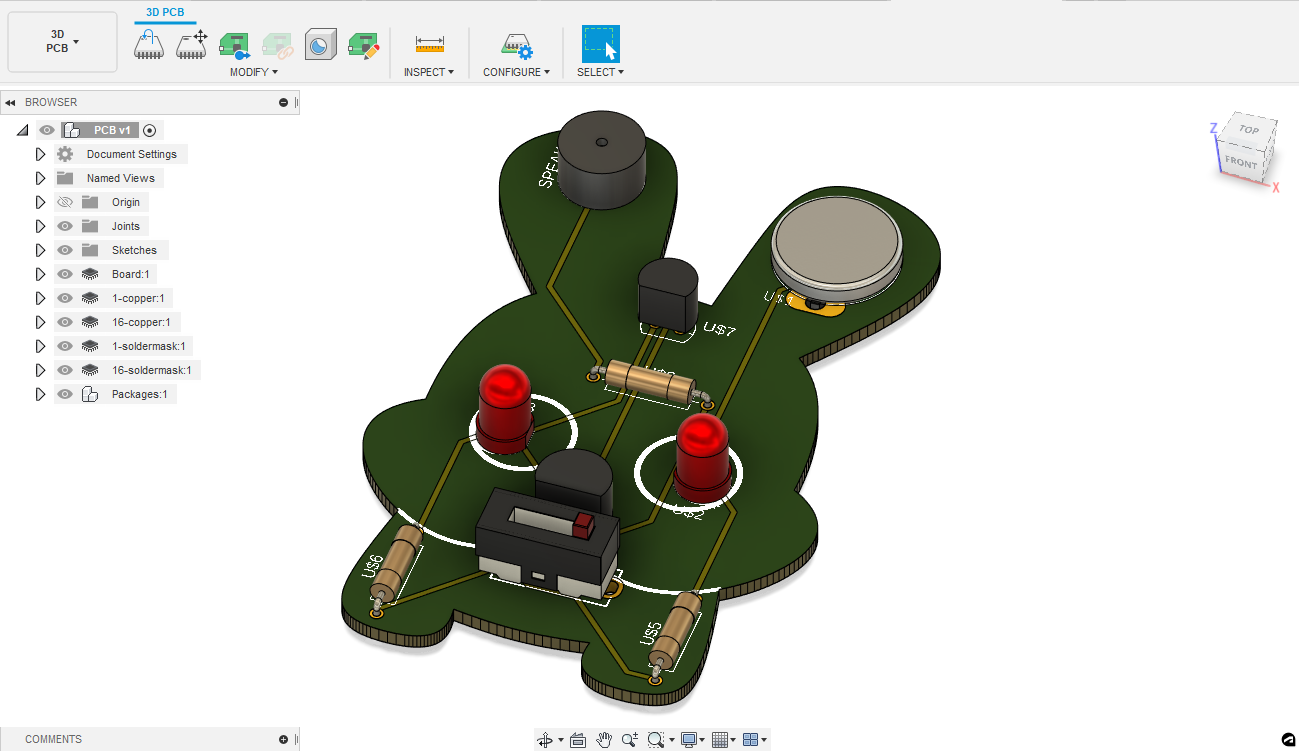Hide Packages:1 using its eye icon
1299x751 pixels.
(65, 393)
